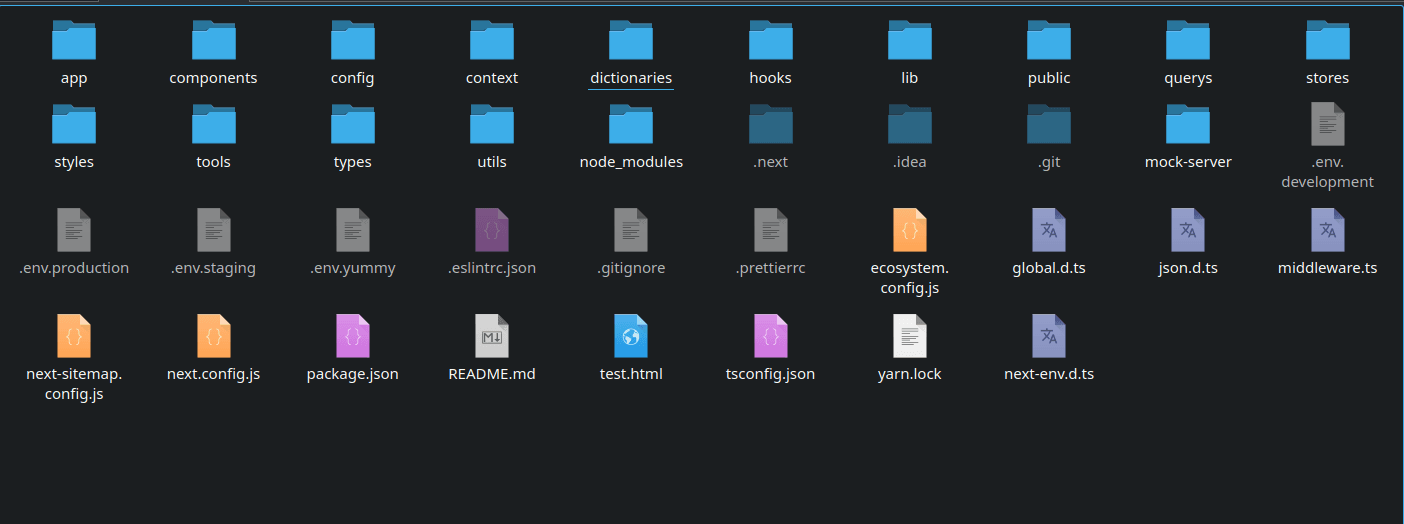
Task: Click the mock-server folder
Action: 1188,125
